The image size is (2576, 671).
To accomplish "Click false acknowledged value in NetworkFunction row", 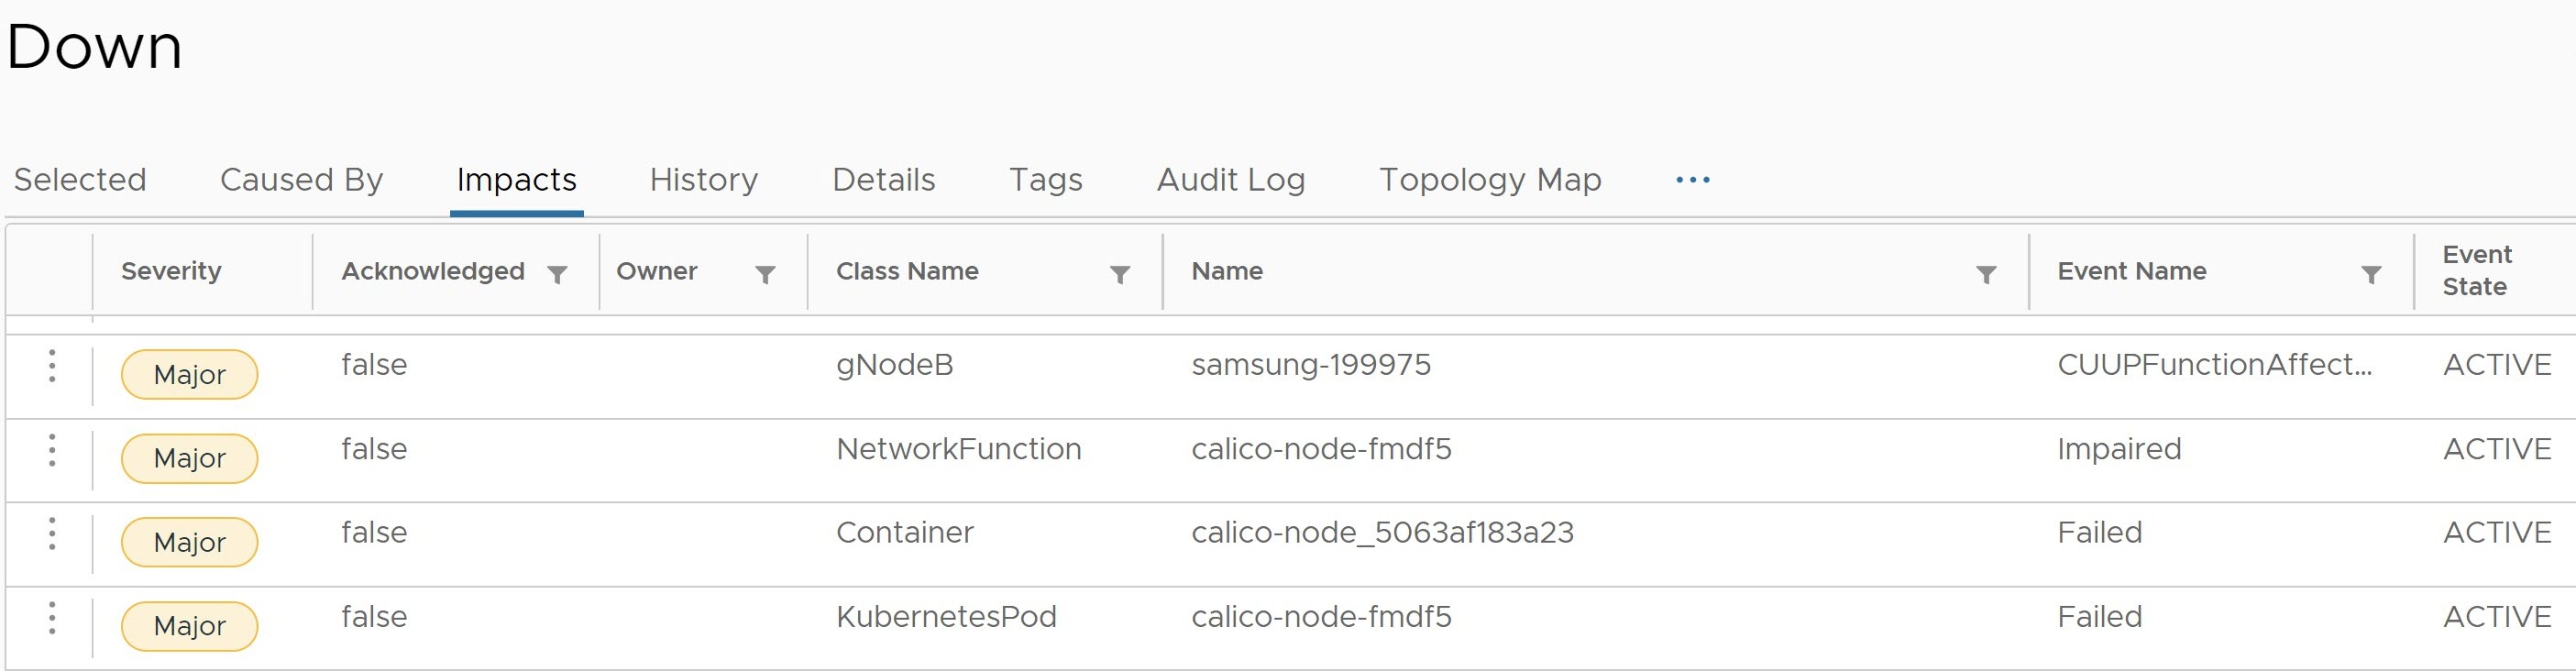I will [374, 449].
